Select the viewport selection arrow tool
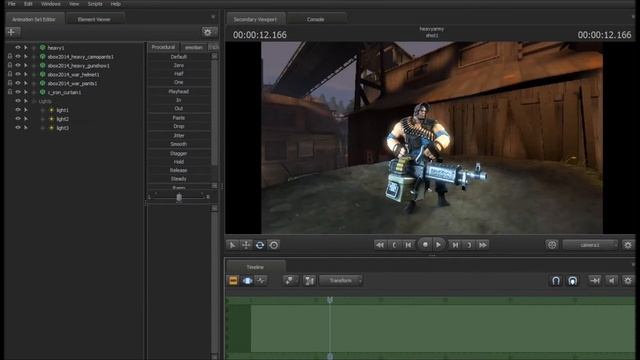 pos(232,245)
